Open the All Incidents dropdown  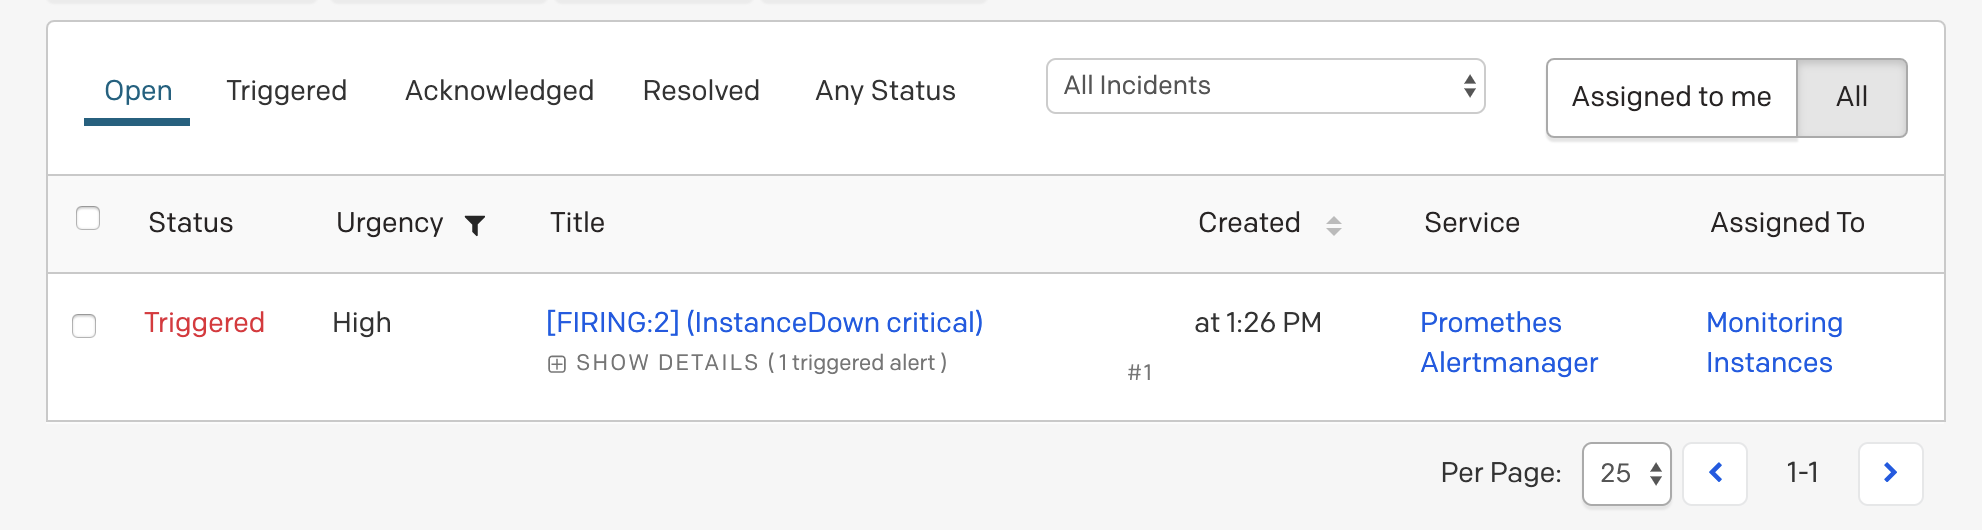pos(1265,86)
